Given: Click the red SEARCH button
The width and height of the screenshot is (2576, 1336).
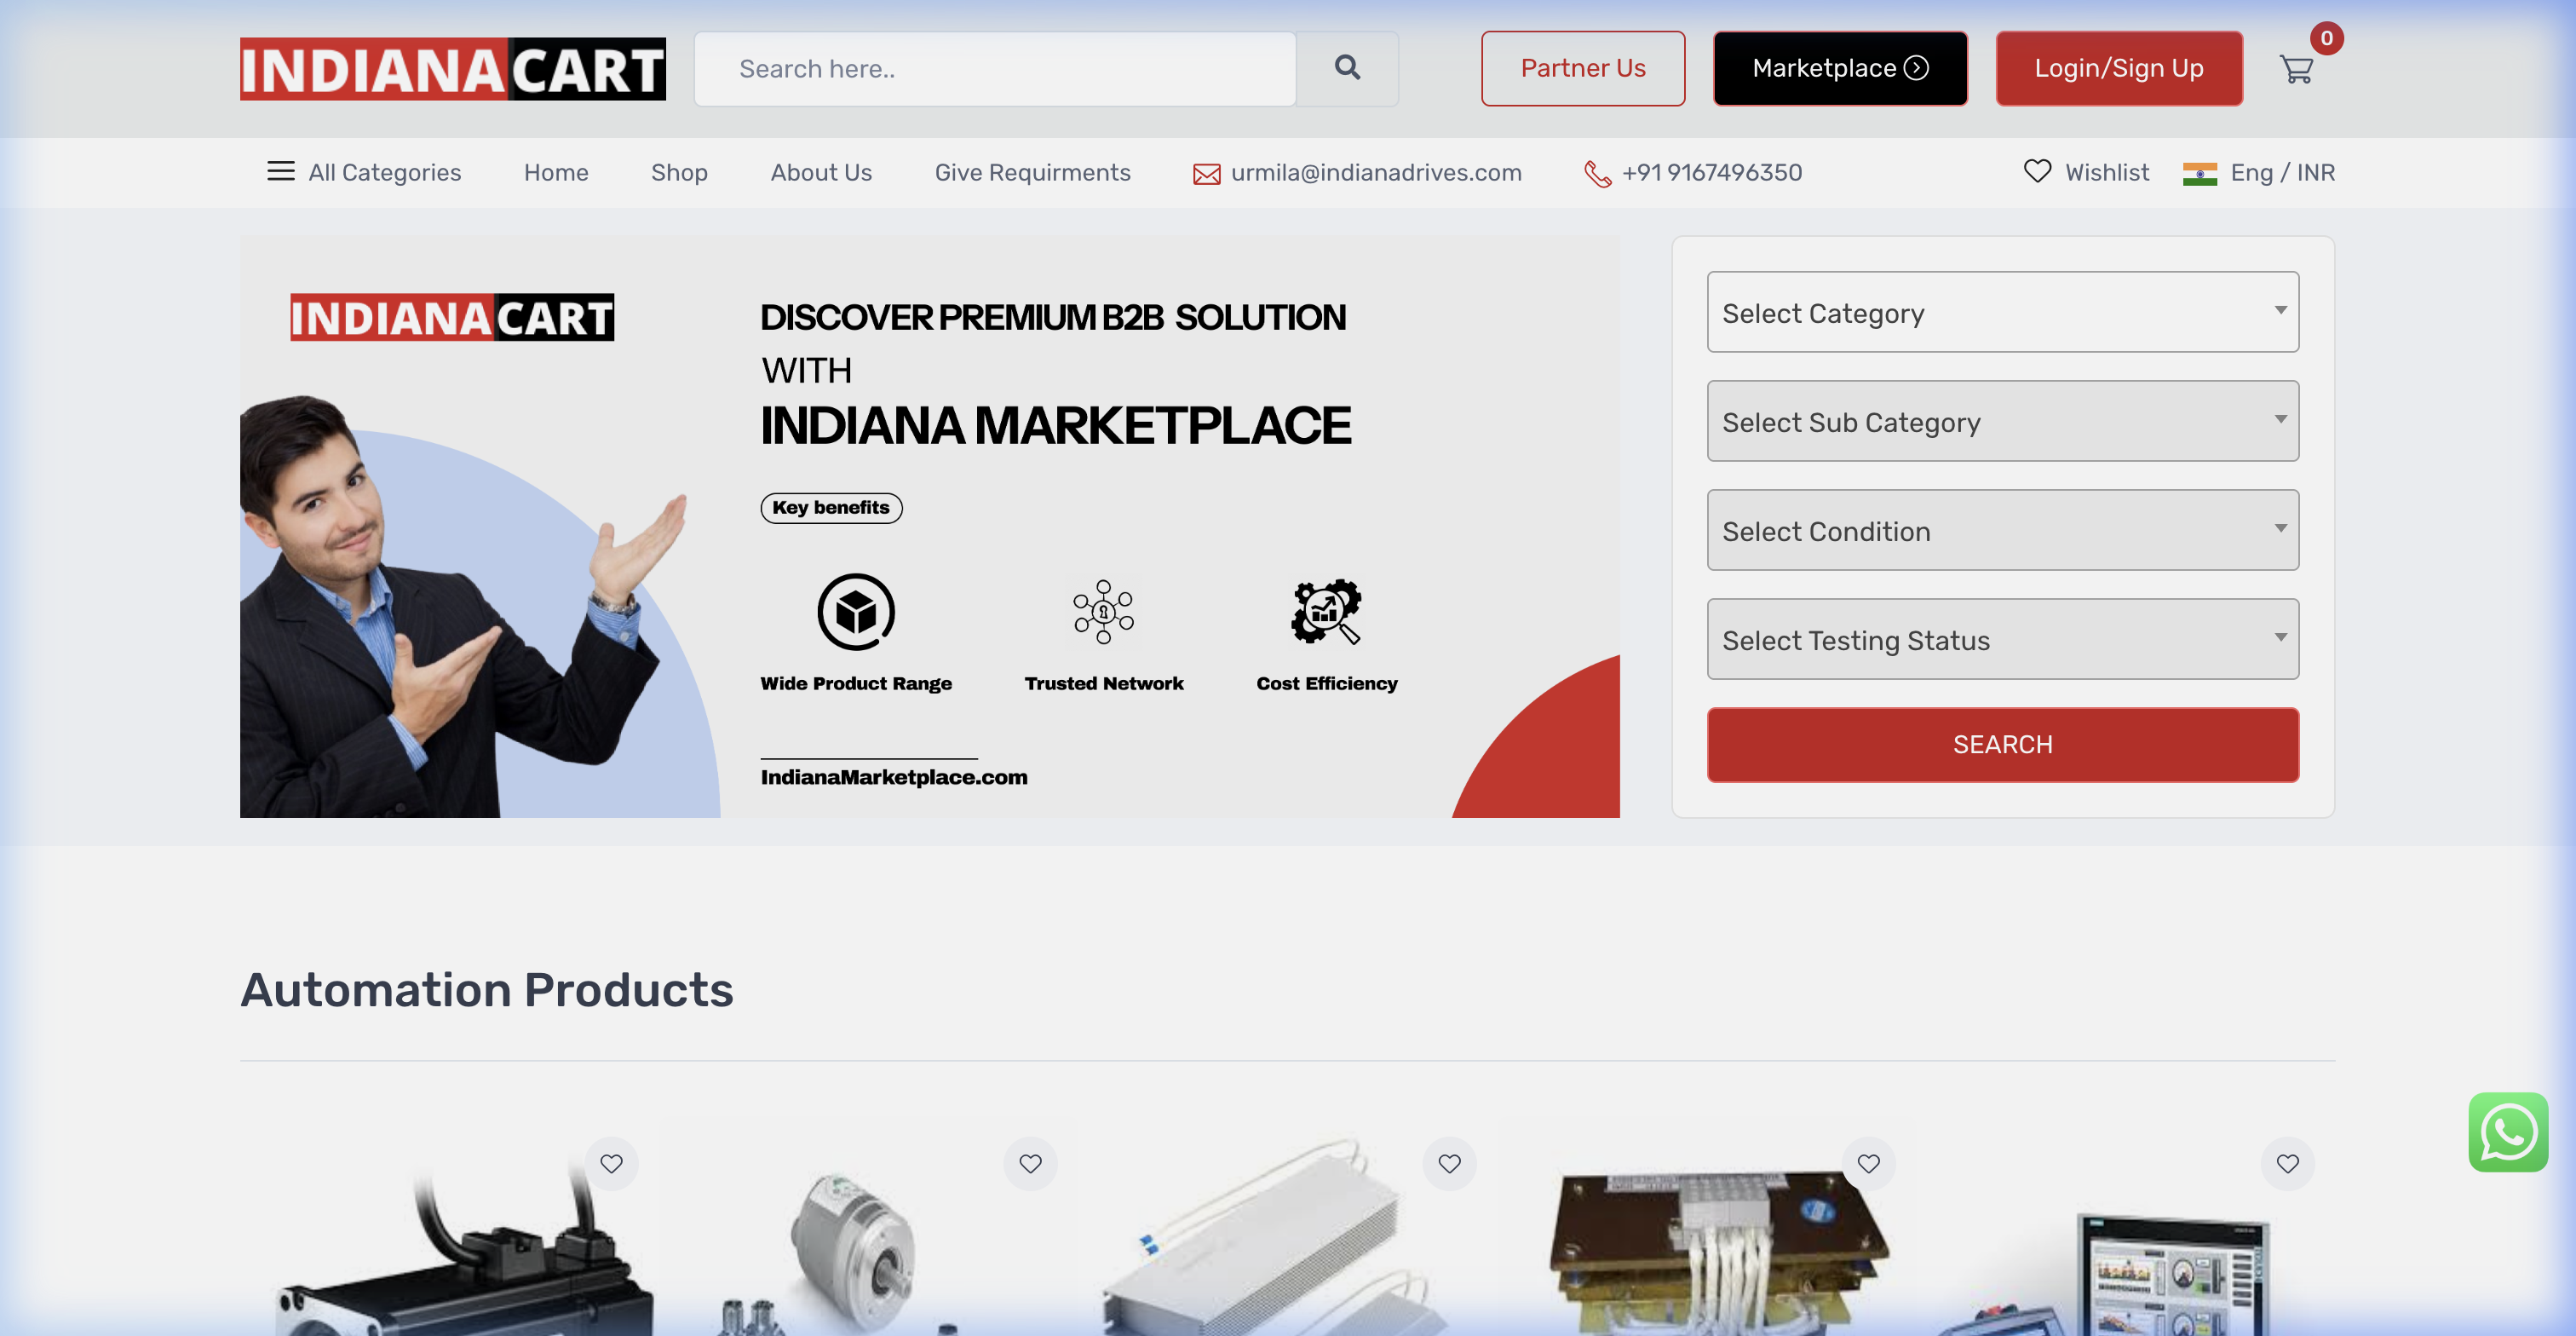Looking at the screenshot, I should [2002, 744].
